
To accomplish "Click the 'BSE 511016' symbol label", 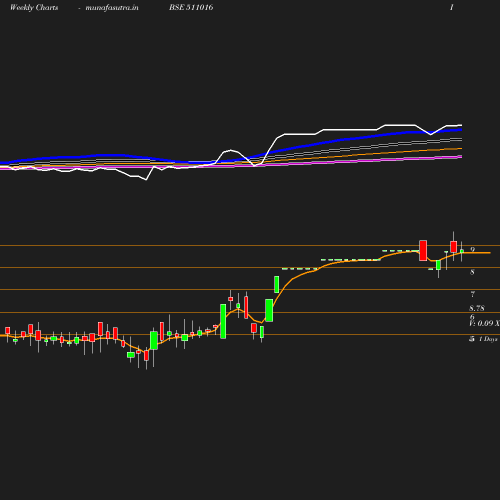I will (191, 7).
